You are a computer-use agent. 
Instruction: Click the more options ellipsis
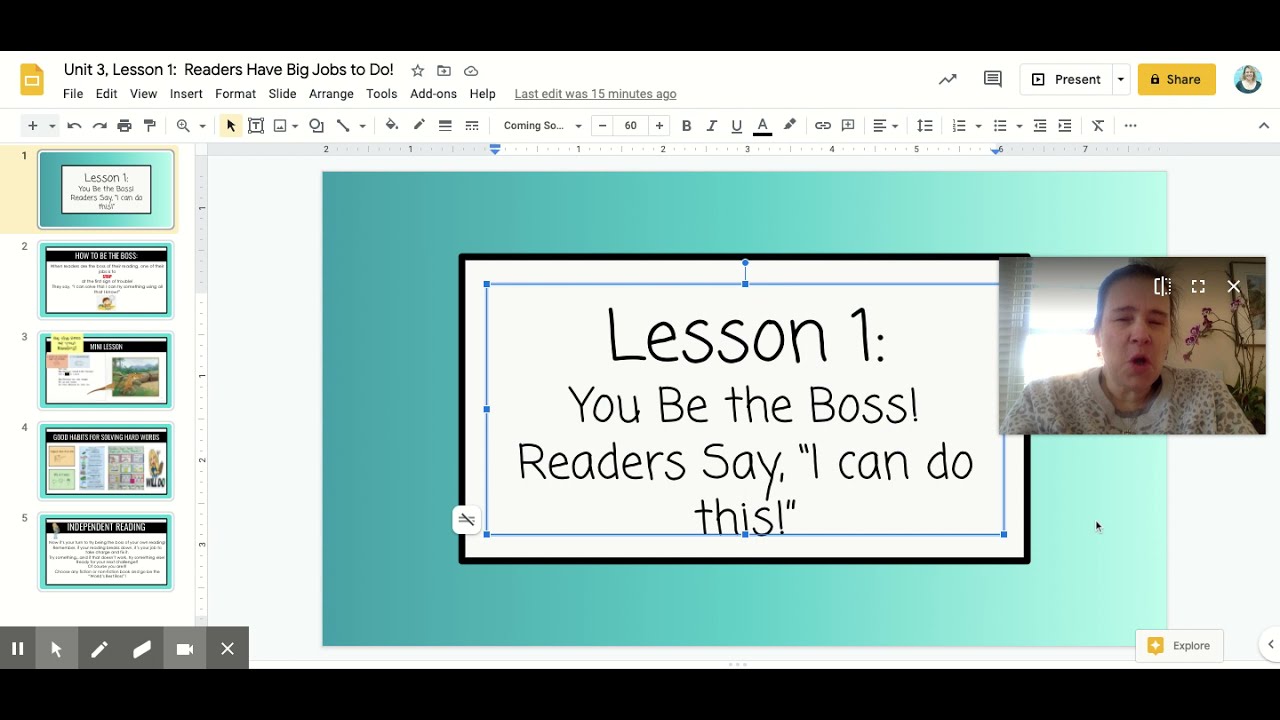[1131, 126]
